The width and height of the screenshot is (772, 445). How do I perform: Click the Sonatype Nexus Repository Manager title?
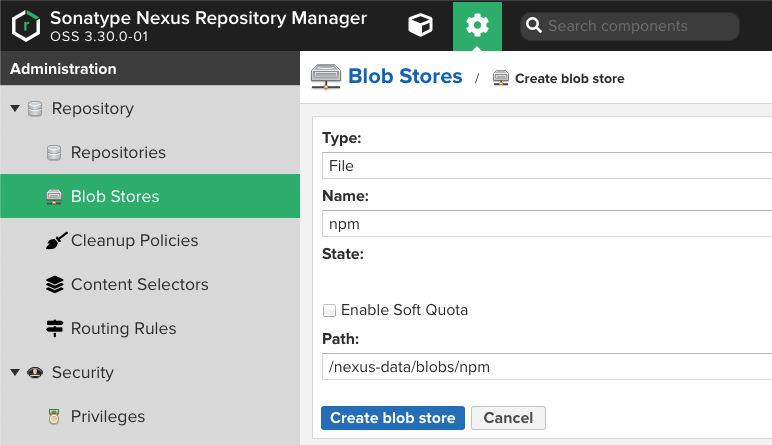pyautogui.click(x=208, y=18)
